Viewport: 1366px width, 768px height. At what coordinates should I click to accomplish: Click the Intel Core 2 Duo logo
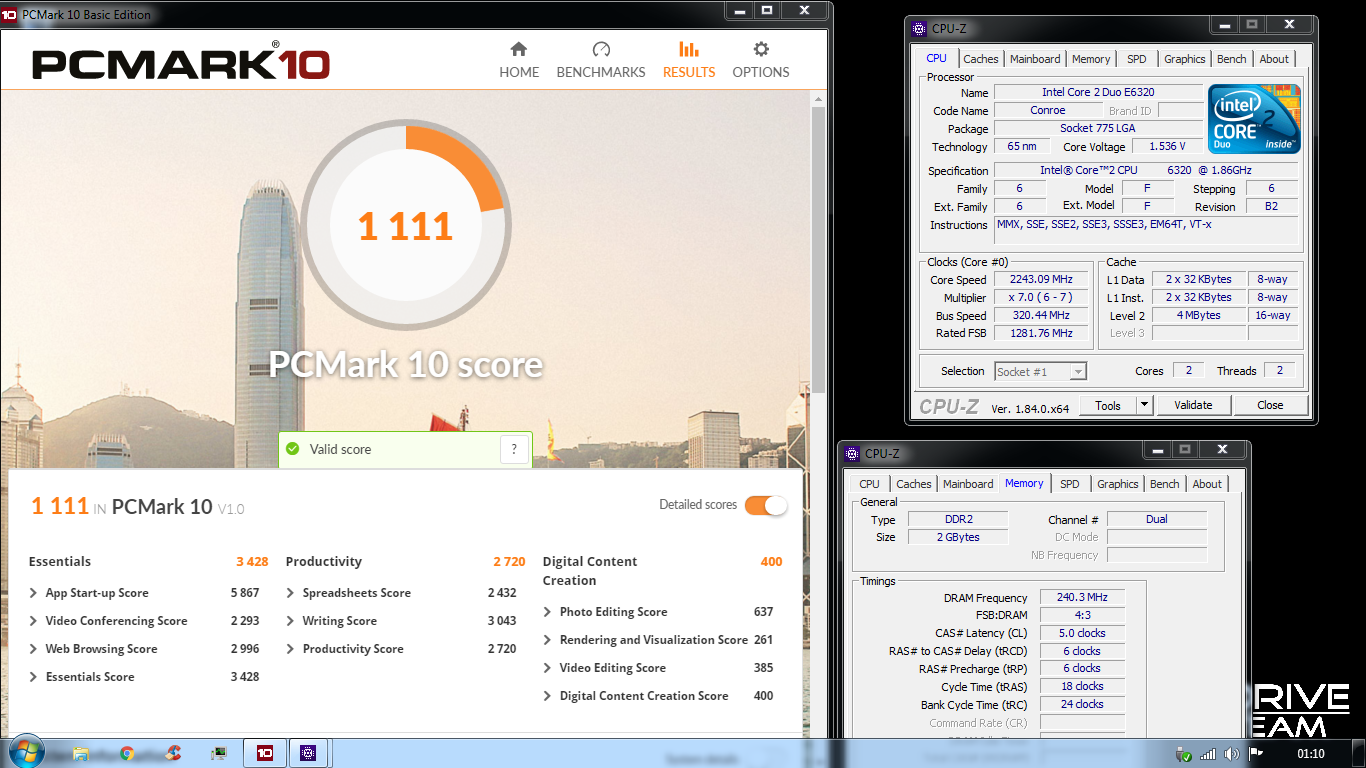1254,118
